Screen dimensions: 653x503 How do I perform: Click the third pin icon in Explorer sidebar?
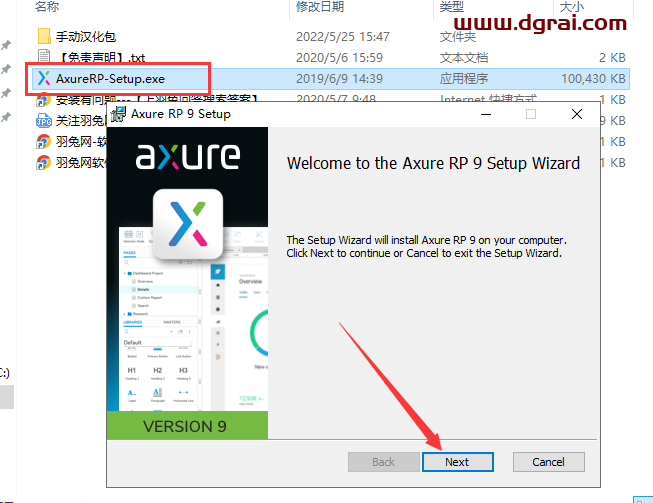point(6,93)
